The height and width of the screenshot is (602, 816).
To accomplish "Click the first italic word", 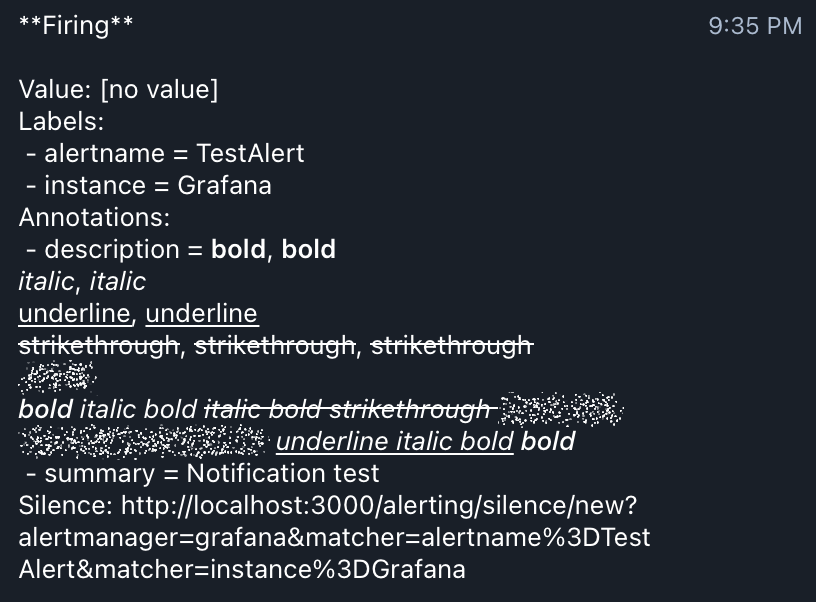I will [x=46, y=281].
